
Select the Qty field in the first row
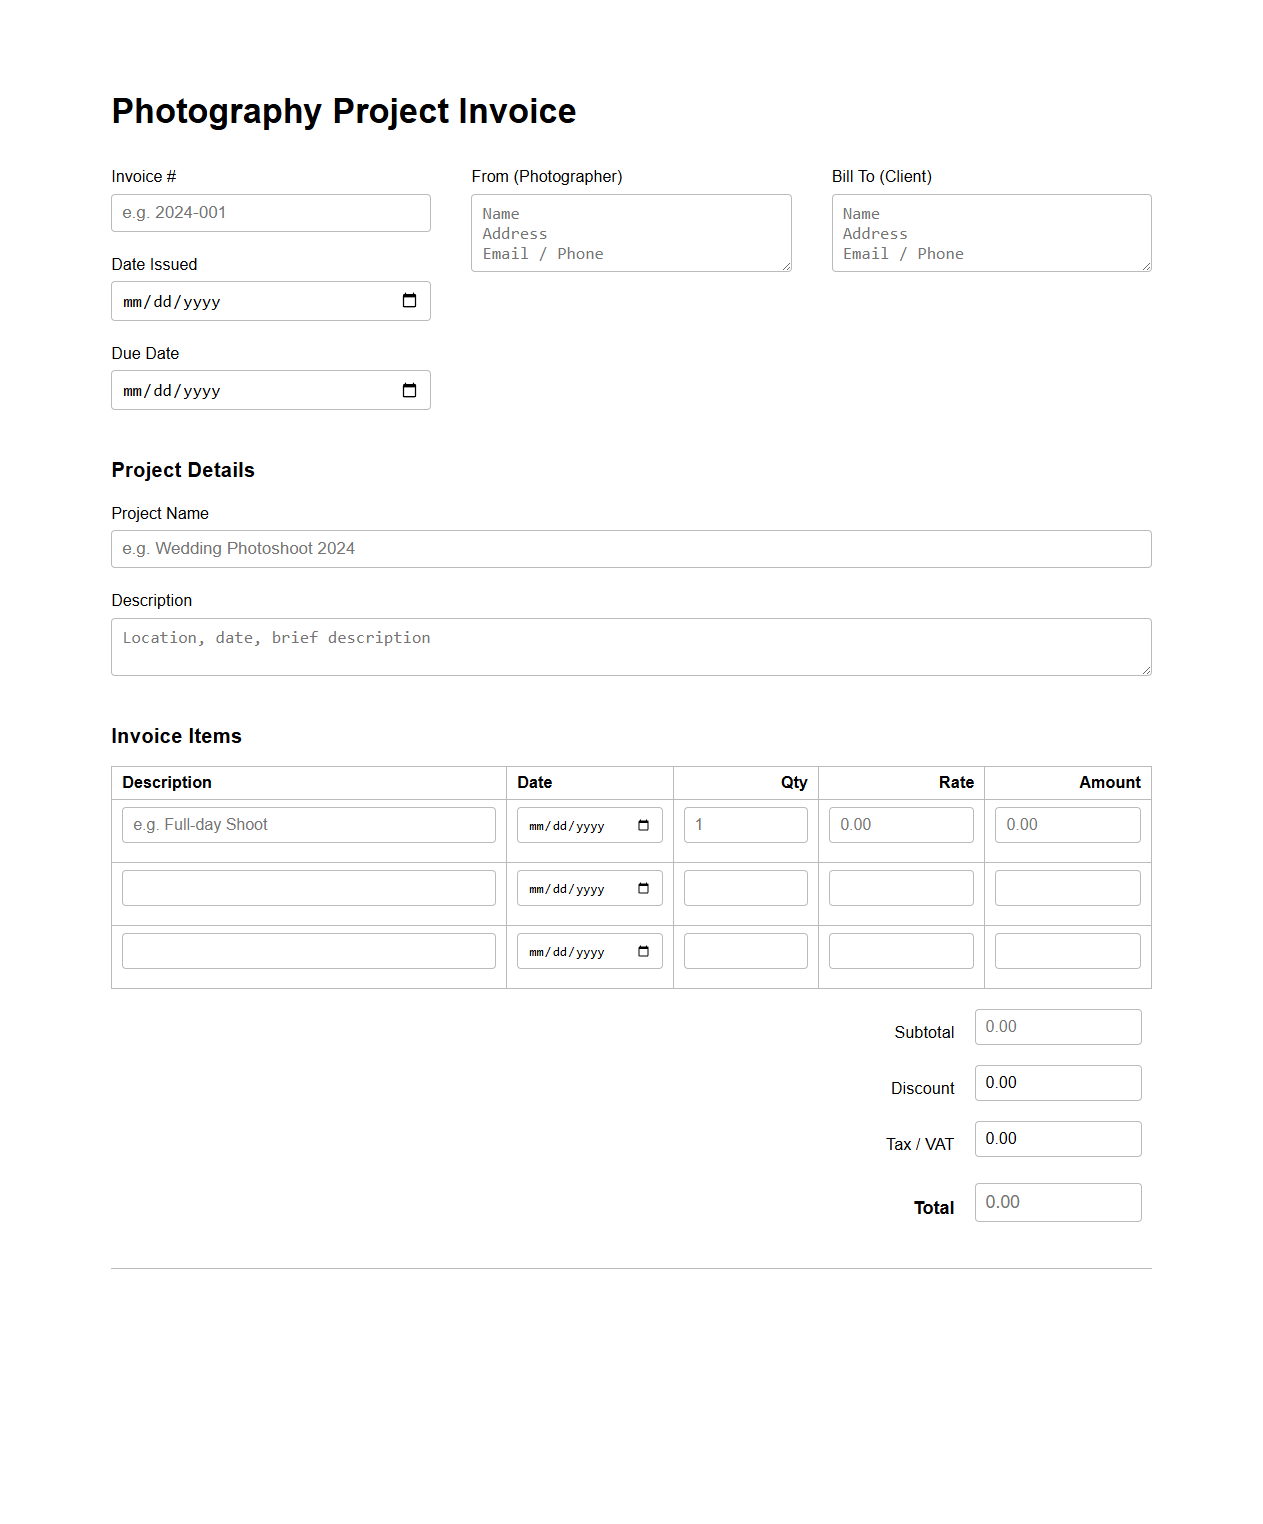[x=745, y=824]
